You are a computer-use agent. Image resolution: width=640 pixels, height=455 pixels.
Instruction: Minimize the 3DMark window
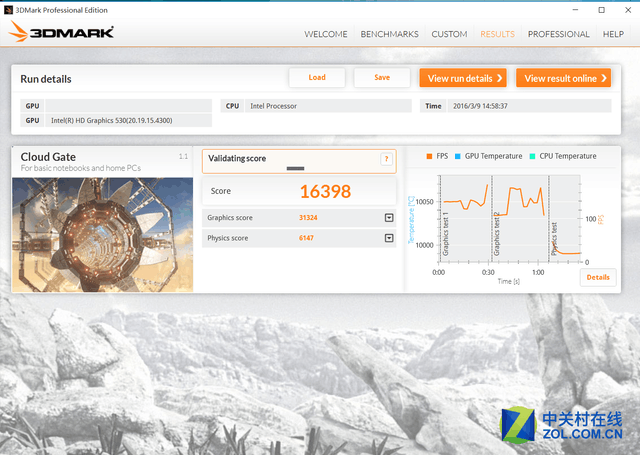click(576, 10)
